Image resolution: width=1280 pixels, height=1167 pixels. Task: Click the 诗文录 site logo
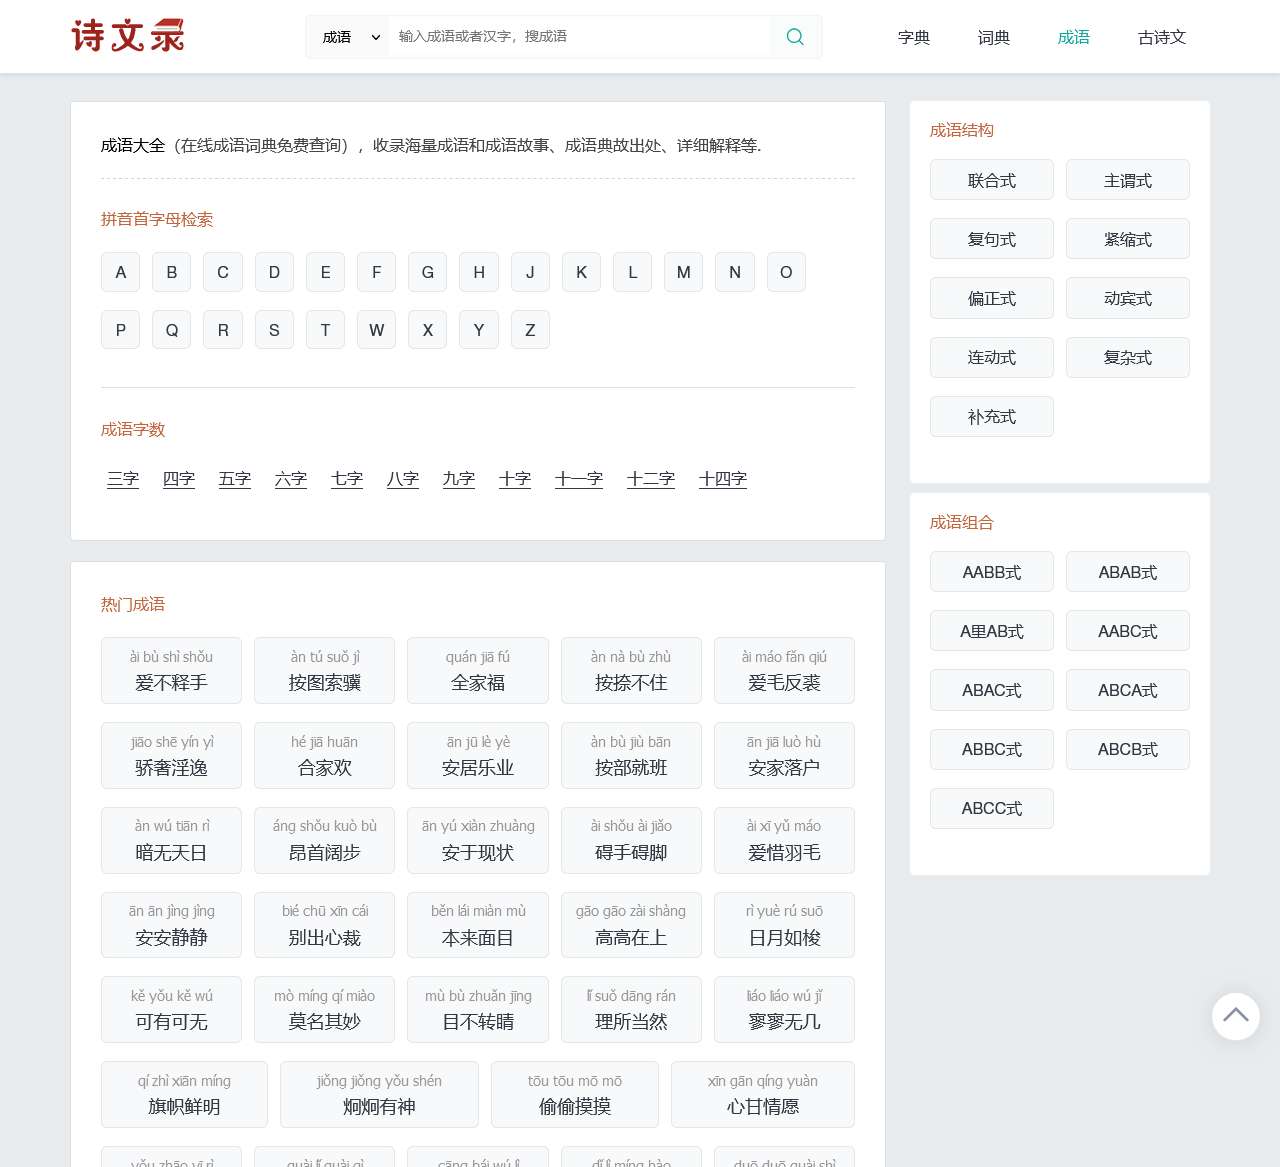tap(128, 36)
